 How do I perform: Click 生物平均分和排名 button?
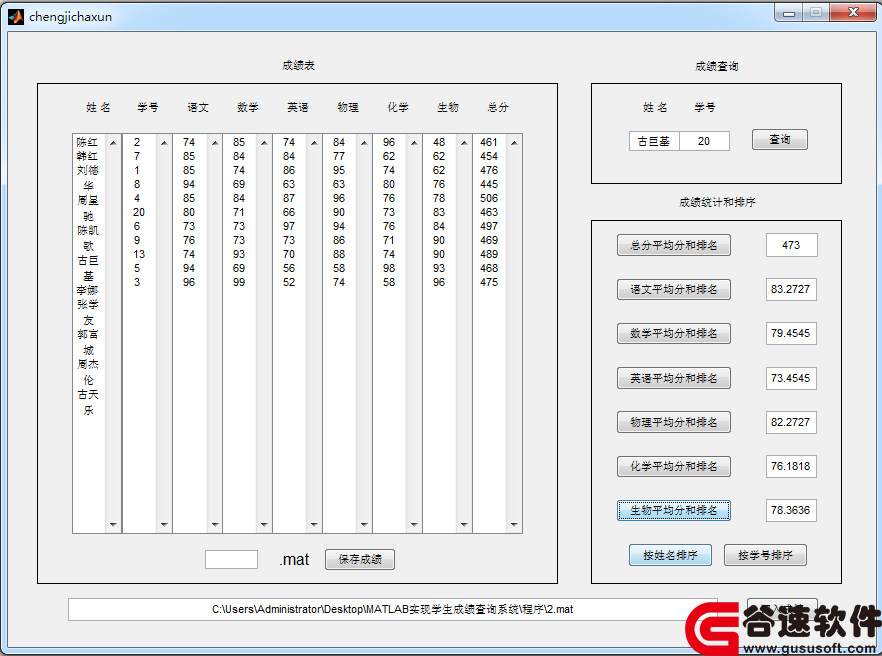pyautogui.click(x=674, y=510)
